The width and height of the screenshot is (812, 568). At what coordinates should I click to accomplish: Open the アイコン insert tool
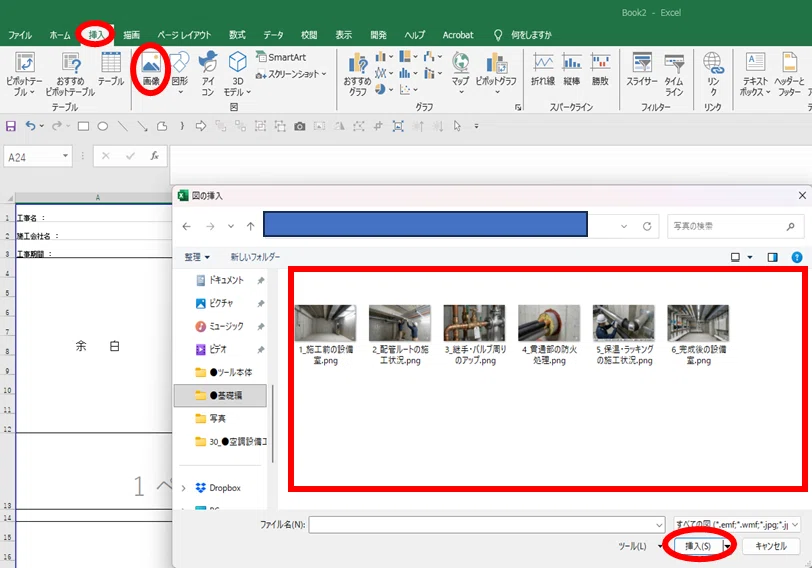click(208, 74)
